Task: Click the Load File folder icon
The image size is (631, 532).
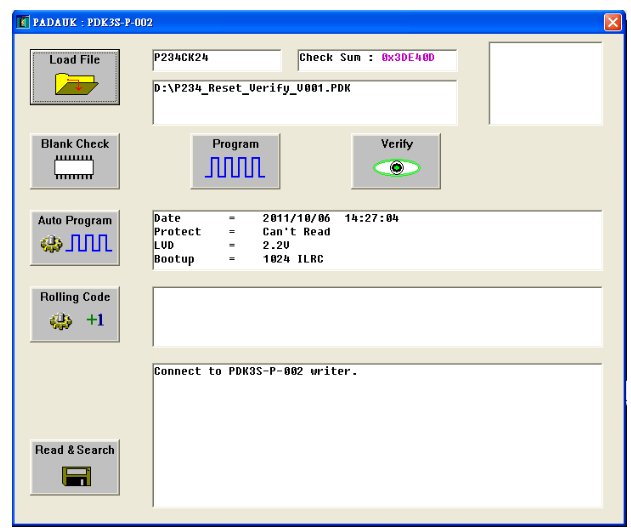Action: tap(75, 83)
